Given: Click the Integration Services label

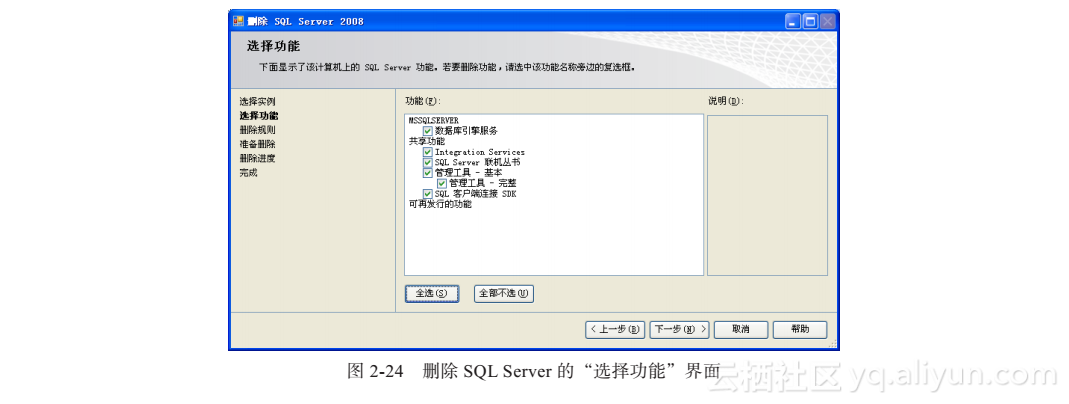Looking at the screenshot, I should pyautogui.click(x=480, y=152).
